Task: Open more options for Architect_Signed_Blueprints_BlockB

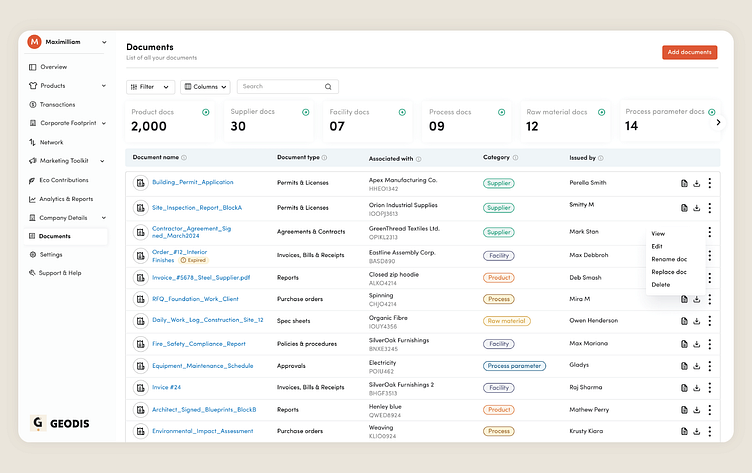Action: 710,410
